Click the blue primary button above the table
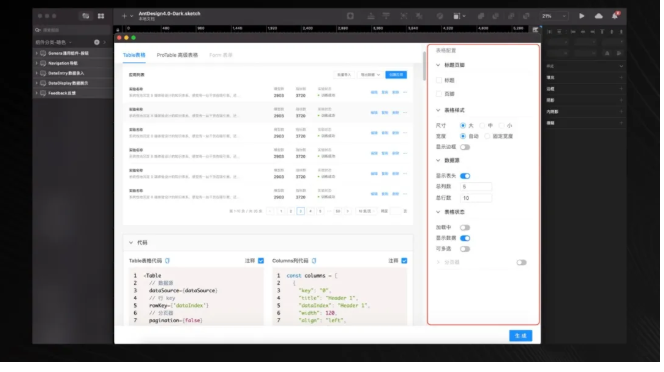 (x=396, y=75)
